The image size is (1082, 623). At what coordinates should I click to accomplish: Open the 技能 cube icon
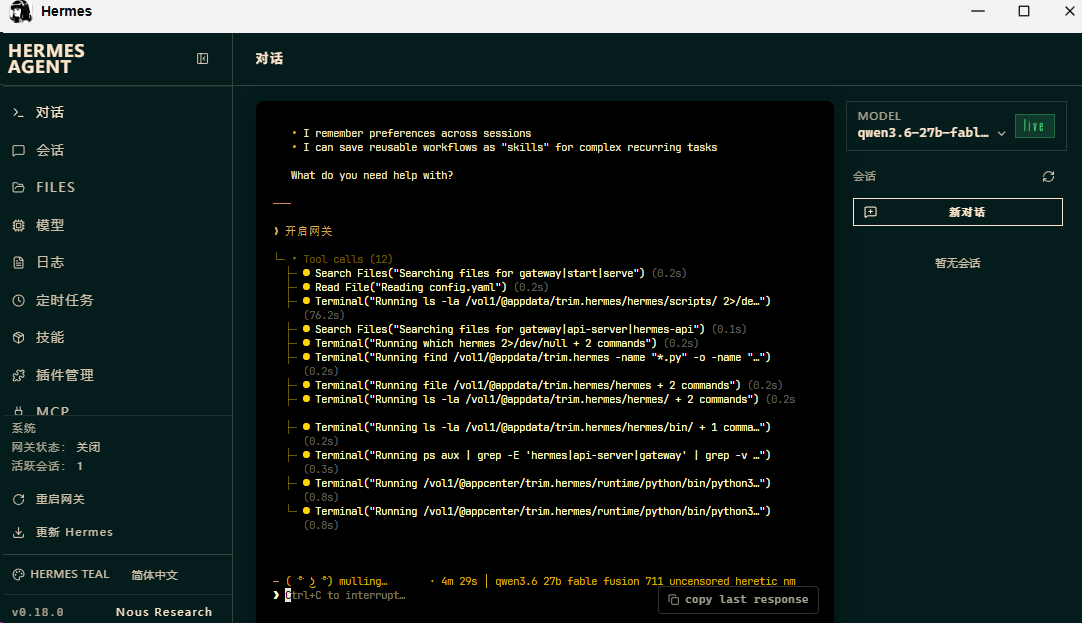pos(19,337)
